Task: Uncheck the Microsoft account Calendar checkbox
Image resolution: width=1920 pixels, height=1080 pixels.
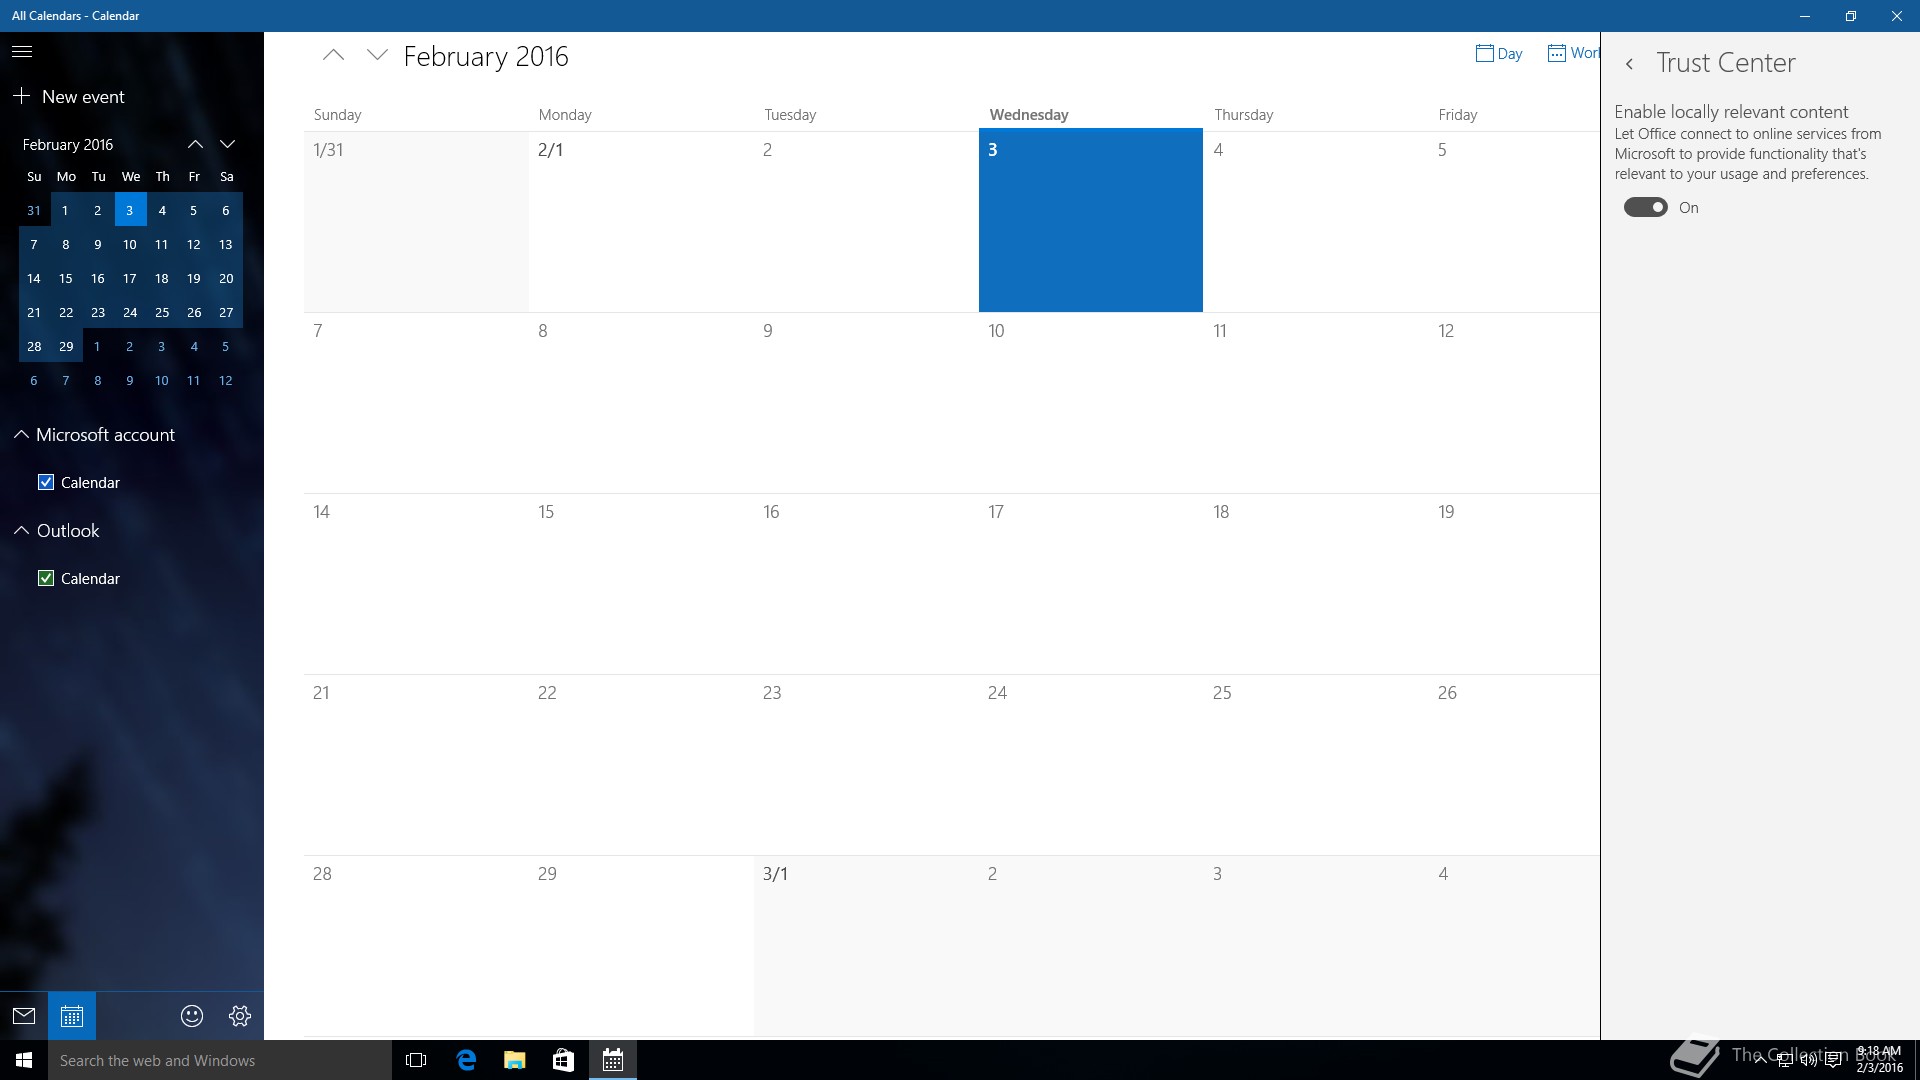Action: (x=46, y=482)
